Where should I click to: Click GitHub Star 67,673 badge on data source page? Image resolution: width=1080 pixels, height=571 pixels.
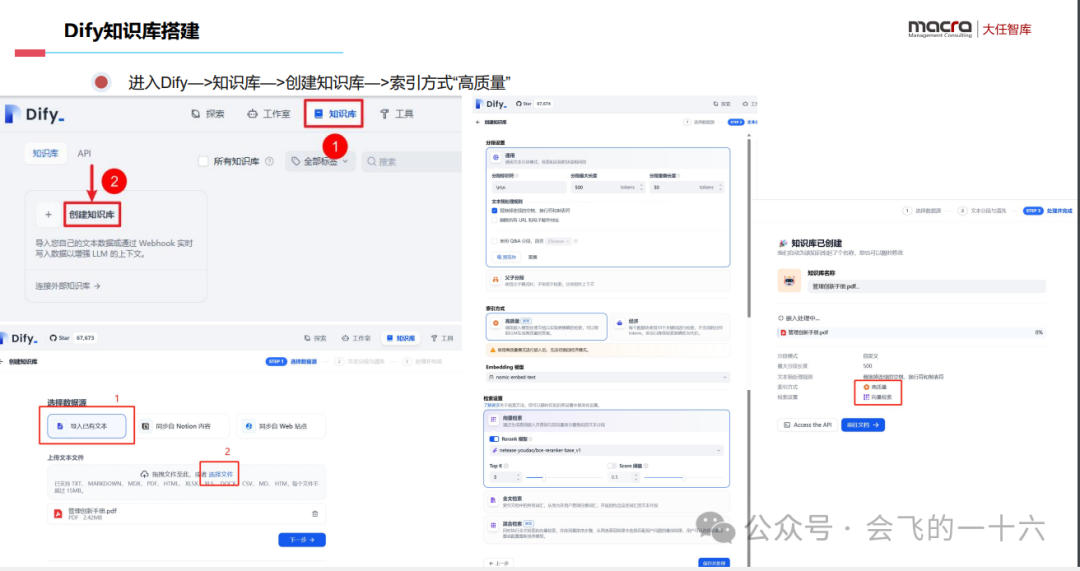[x=72, y=338]
